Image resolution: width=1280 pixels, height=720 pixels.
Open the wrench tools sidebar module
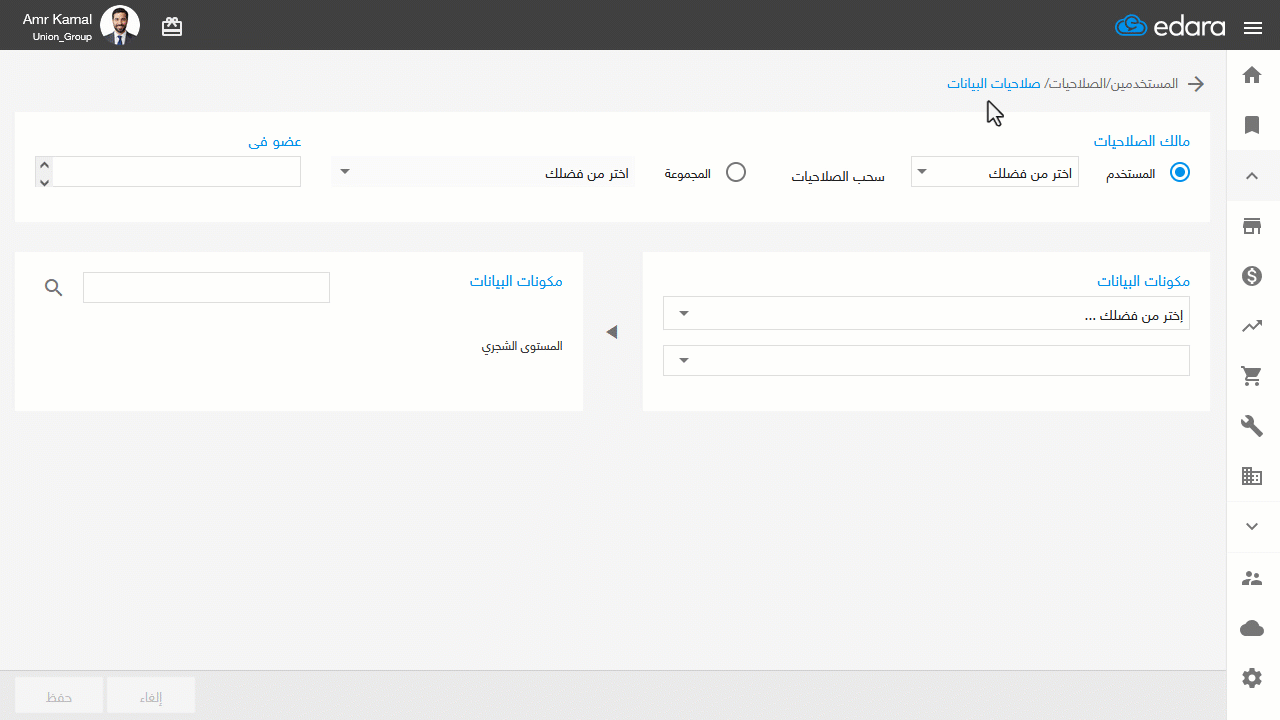(x=1252, y=427)
